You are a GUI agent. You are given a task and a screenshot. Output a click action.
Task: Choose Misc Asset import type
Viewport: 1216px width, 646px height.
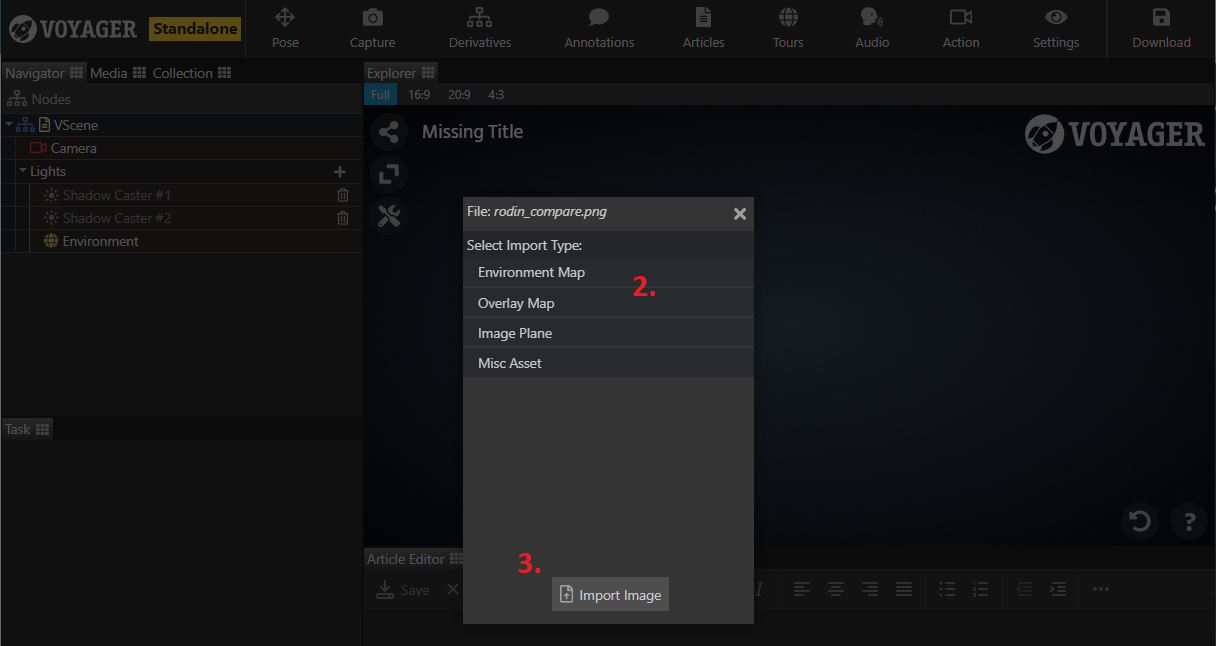[608, 363]
